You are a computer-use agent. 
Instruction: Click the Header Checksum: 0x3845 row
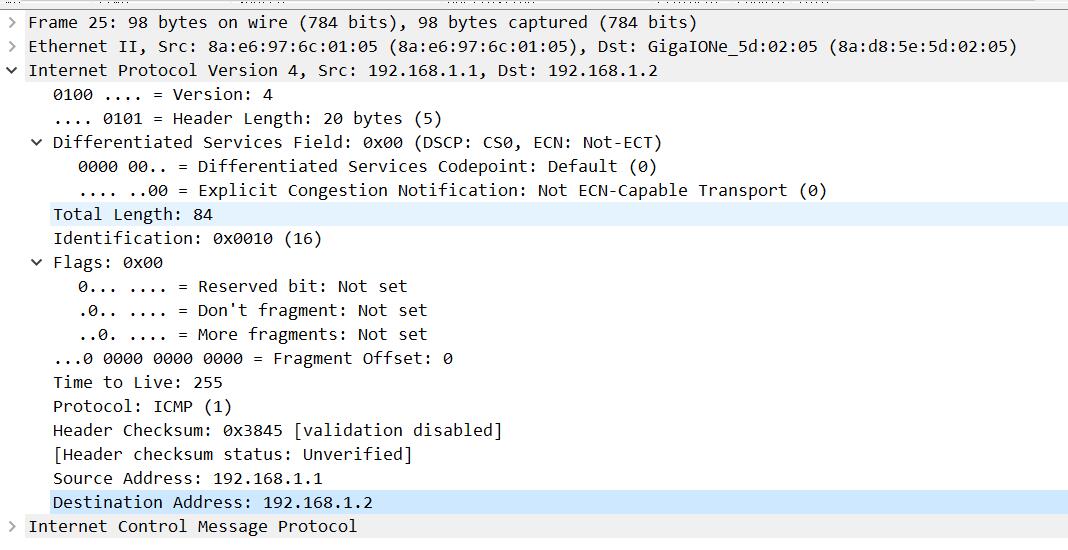point(277,430)
